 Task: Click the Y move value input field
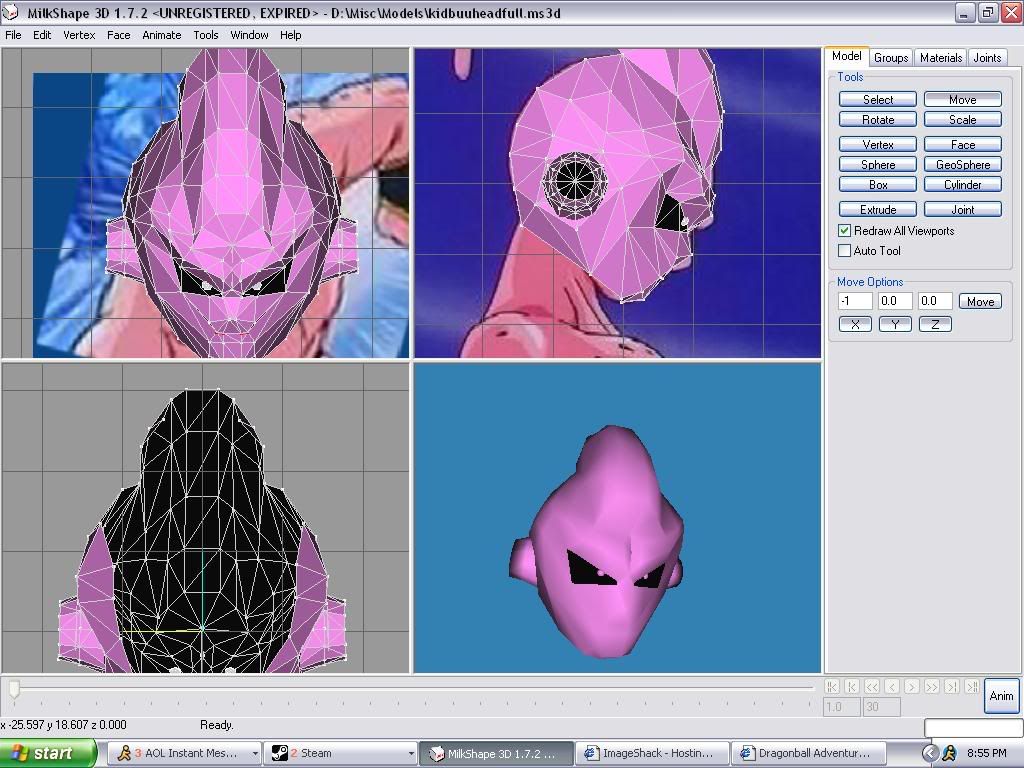(895, 301)
